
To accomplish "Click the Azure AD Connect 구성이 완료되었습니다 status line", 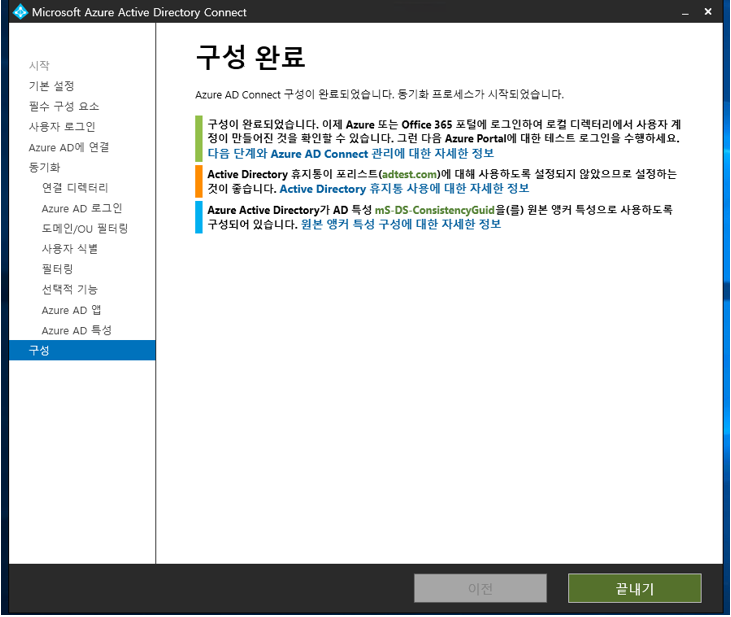I will tap(379, 95).
